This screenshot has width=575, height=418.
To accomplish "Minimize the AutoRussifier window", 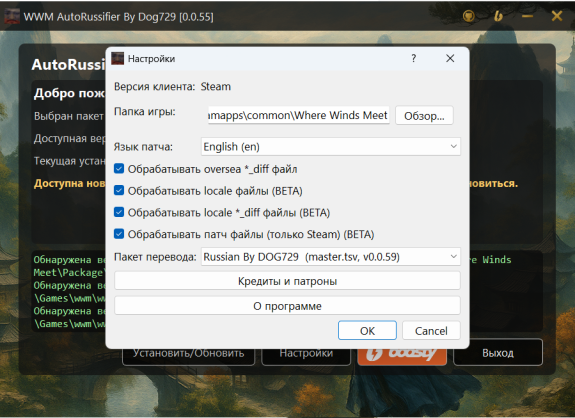I will [527, 16].
